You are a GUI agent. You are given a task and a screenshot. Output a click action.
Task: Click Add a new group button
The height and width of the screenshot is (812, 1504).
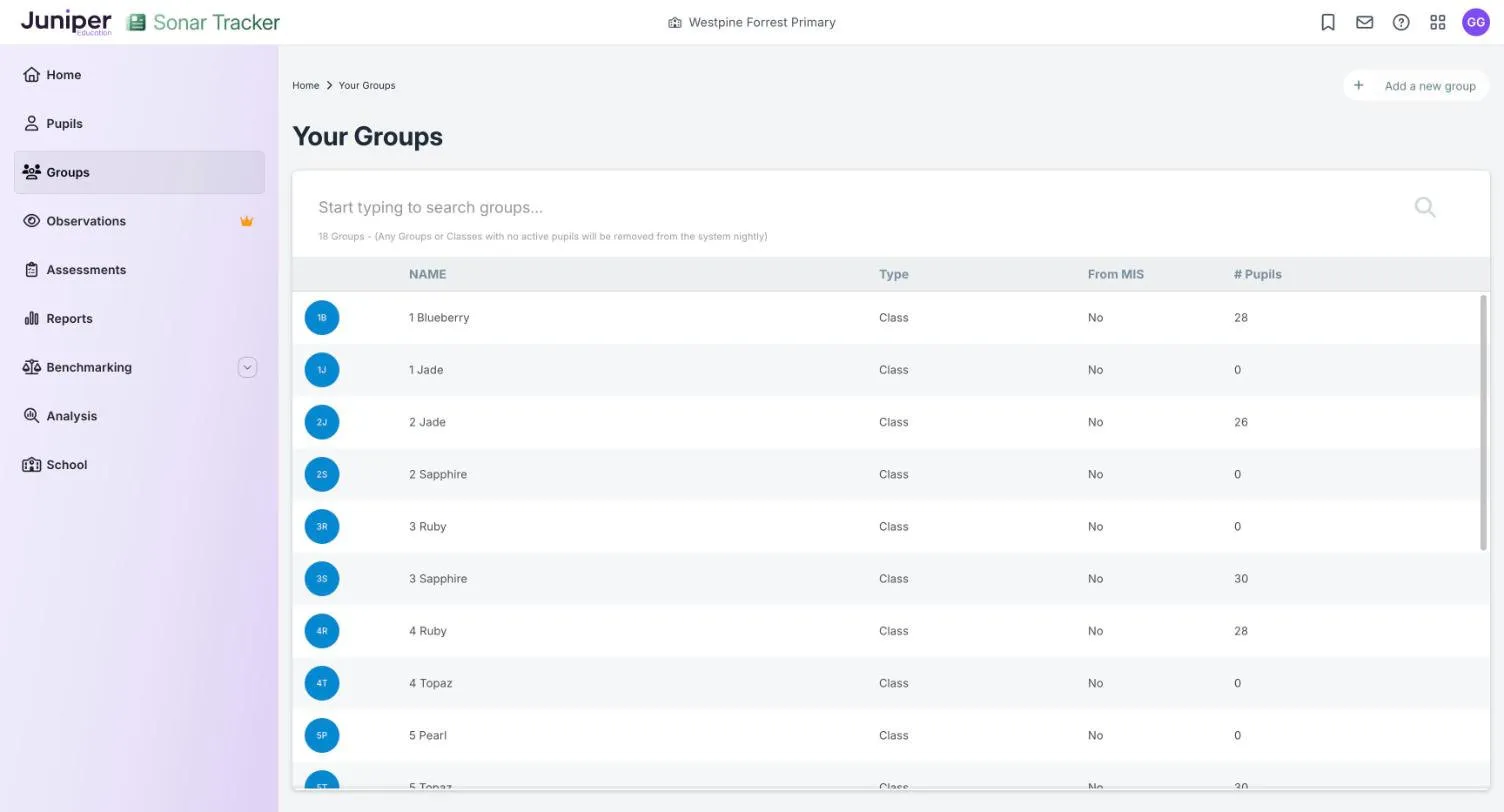(x=1416, y=86)
